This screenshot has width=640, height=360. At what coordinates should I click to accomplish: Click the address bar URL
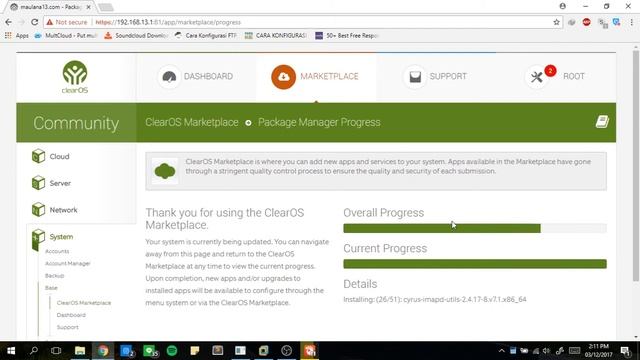tap(168, 22)
